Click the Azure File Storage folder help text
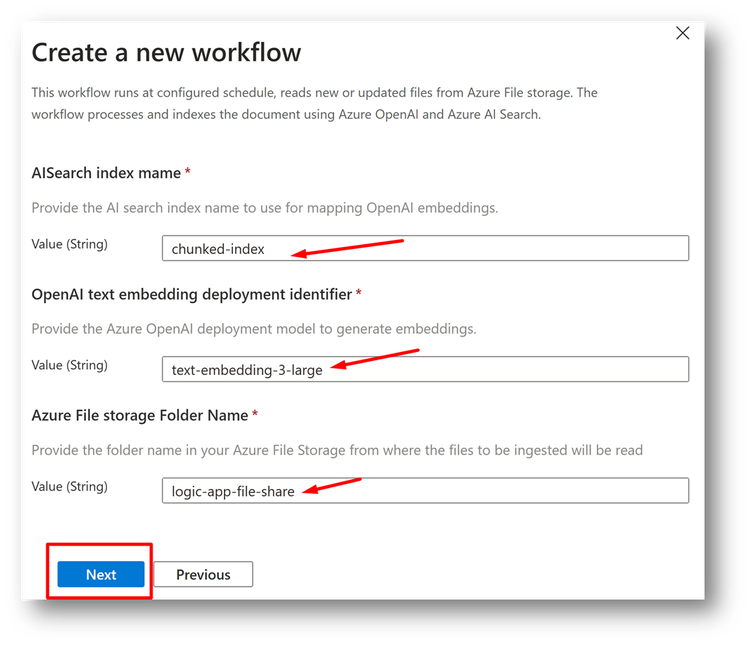 (337, 450)
